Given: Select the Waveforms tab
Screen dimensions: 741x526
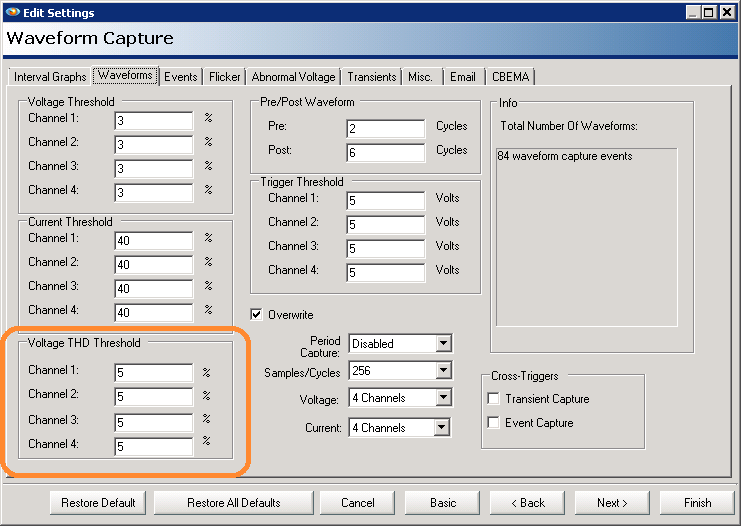Looking at the screenshot, I should (125, 75).
